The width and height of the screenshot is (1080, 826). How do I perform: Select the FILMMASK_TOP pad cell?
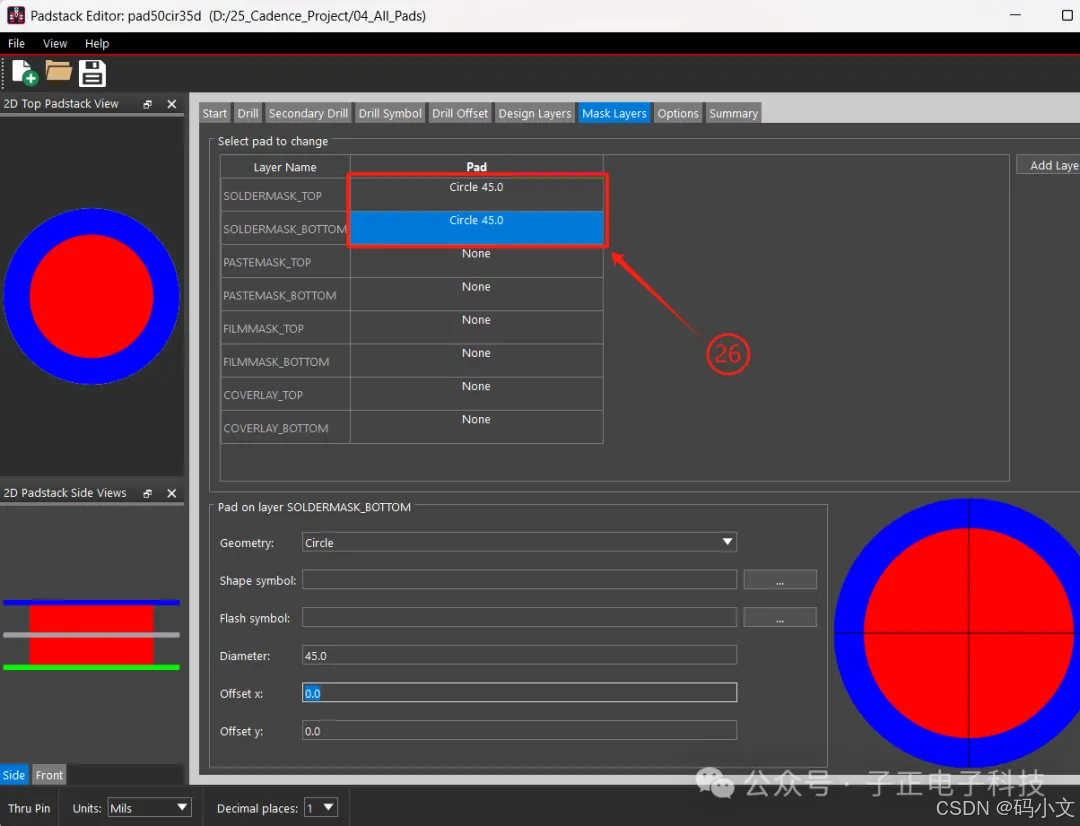[477, 327]
